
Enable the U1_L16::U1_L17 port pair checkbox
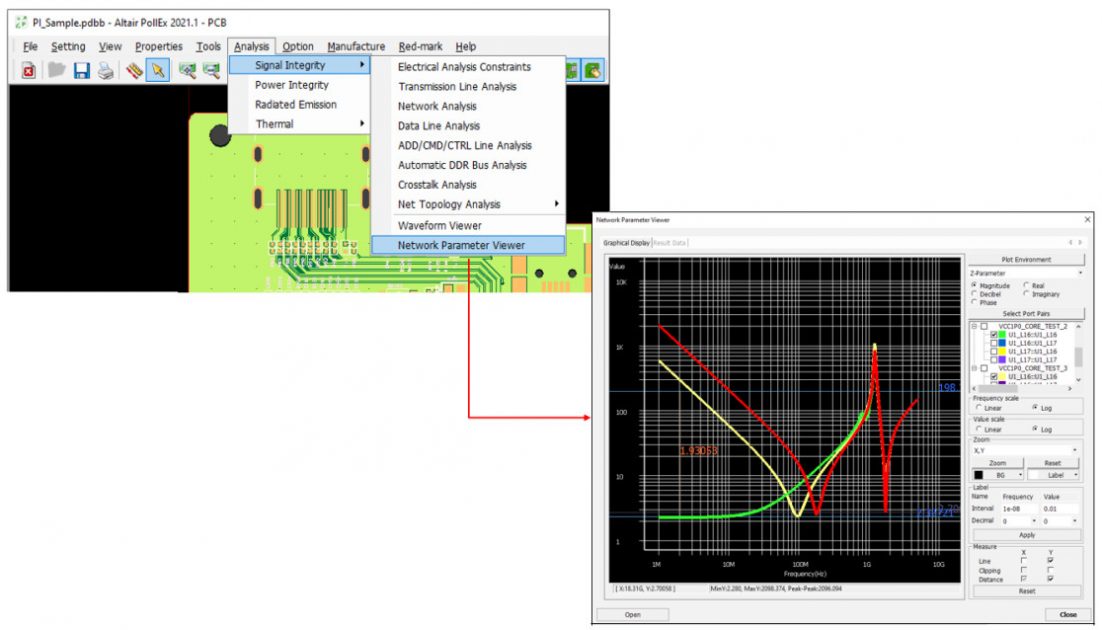coord(994,343)
